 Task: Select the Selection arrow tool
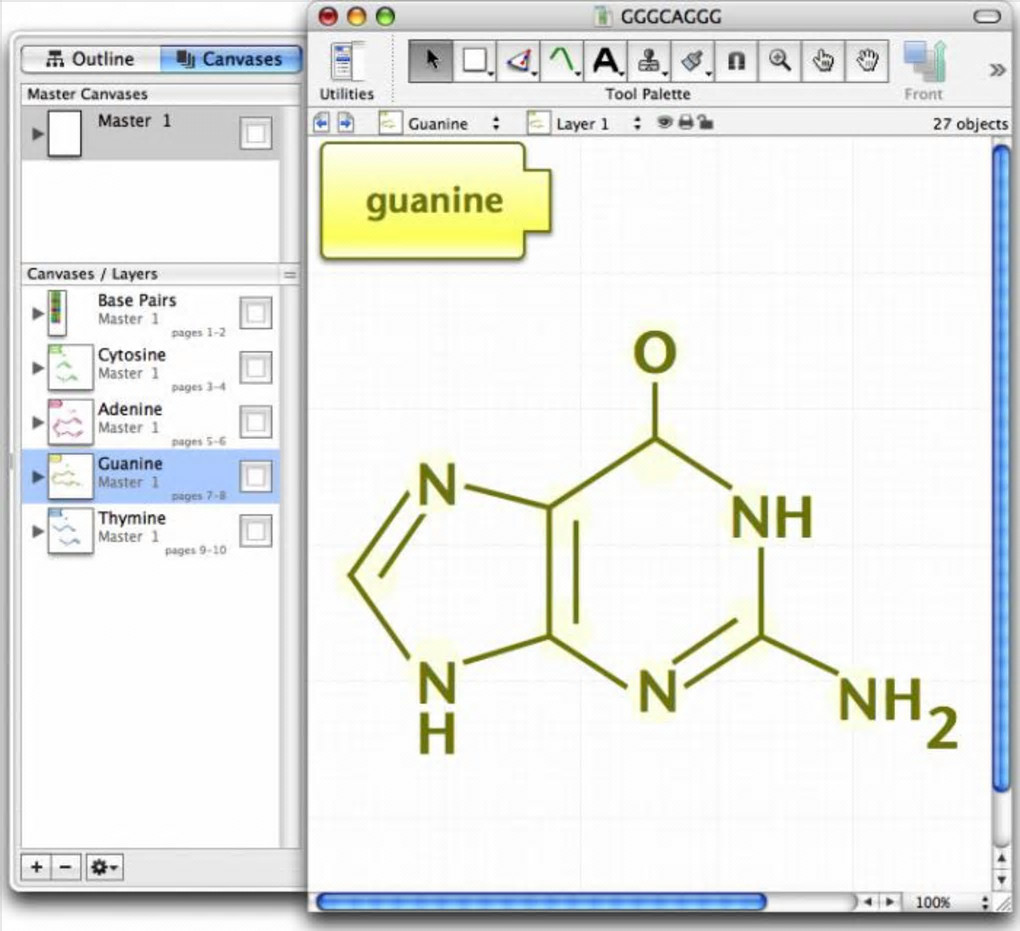[431, 61]
